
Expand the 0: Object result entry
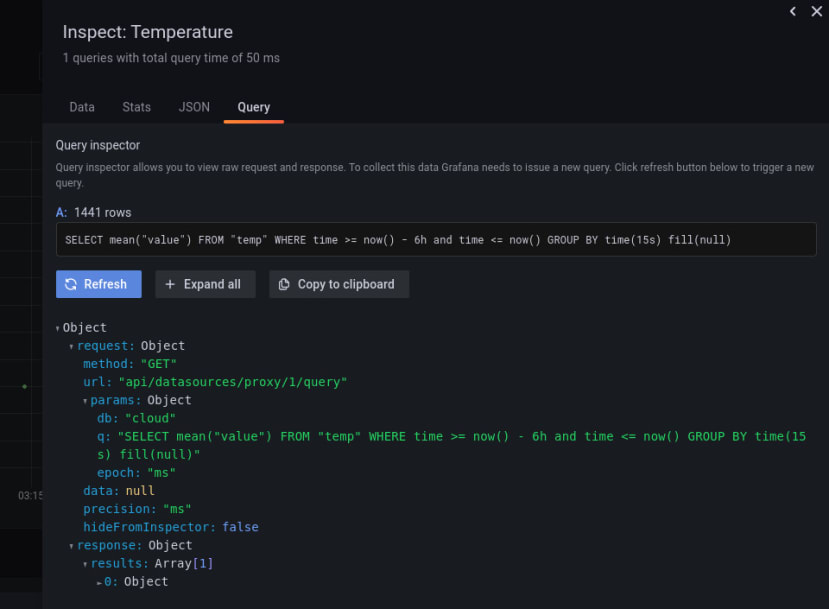point(99,582)
